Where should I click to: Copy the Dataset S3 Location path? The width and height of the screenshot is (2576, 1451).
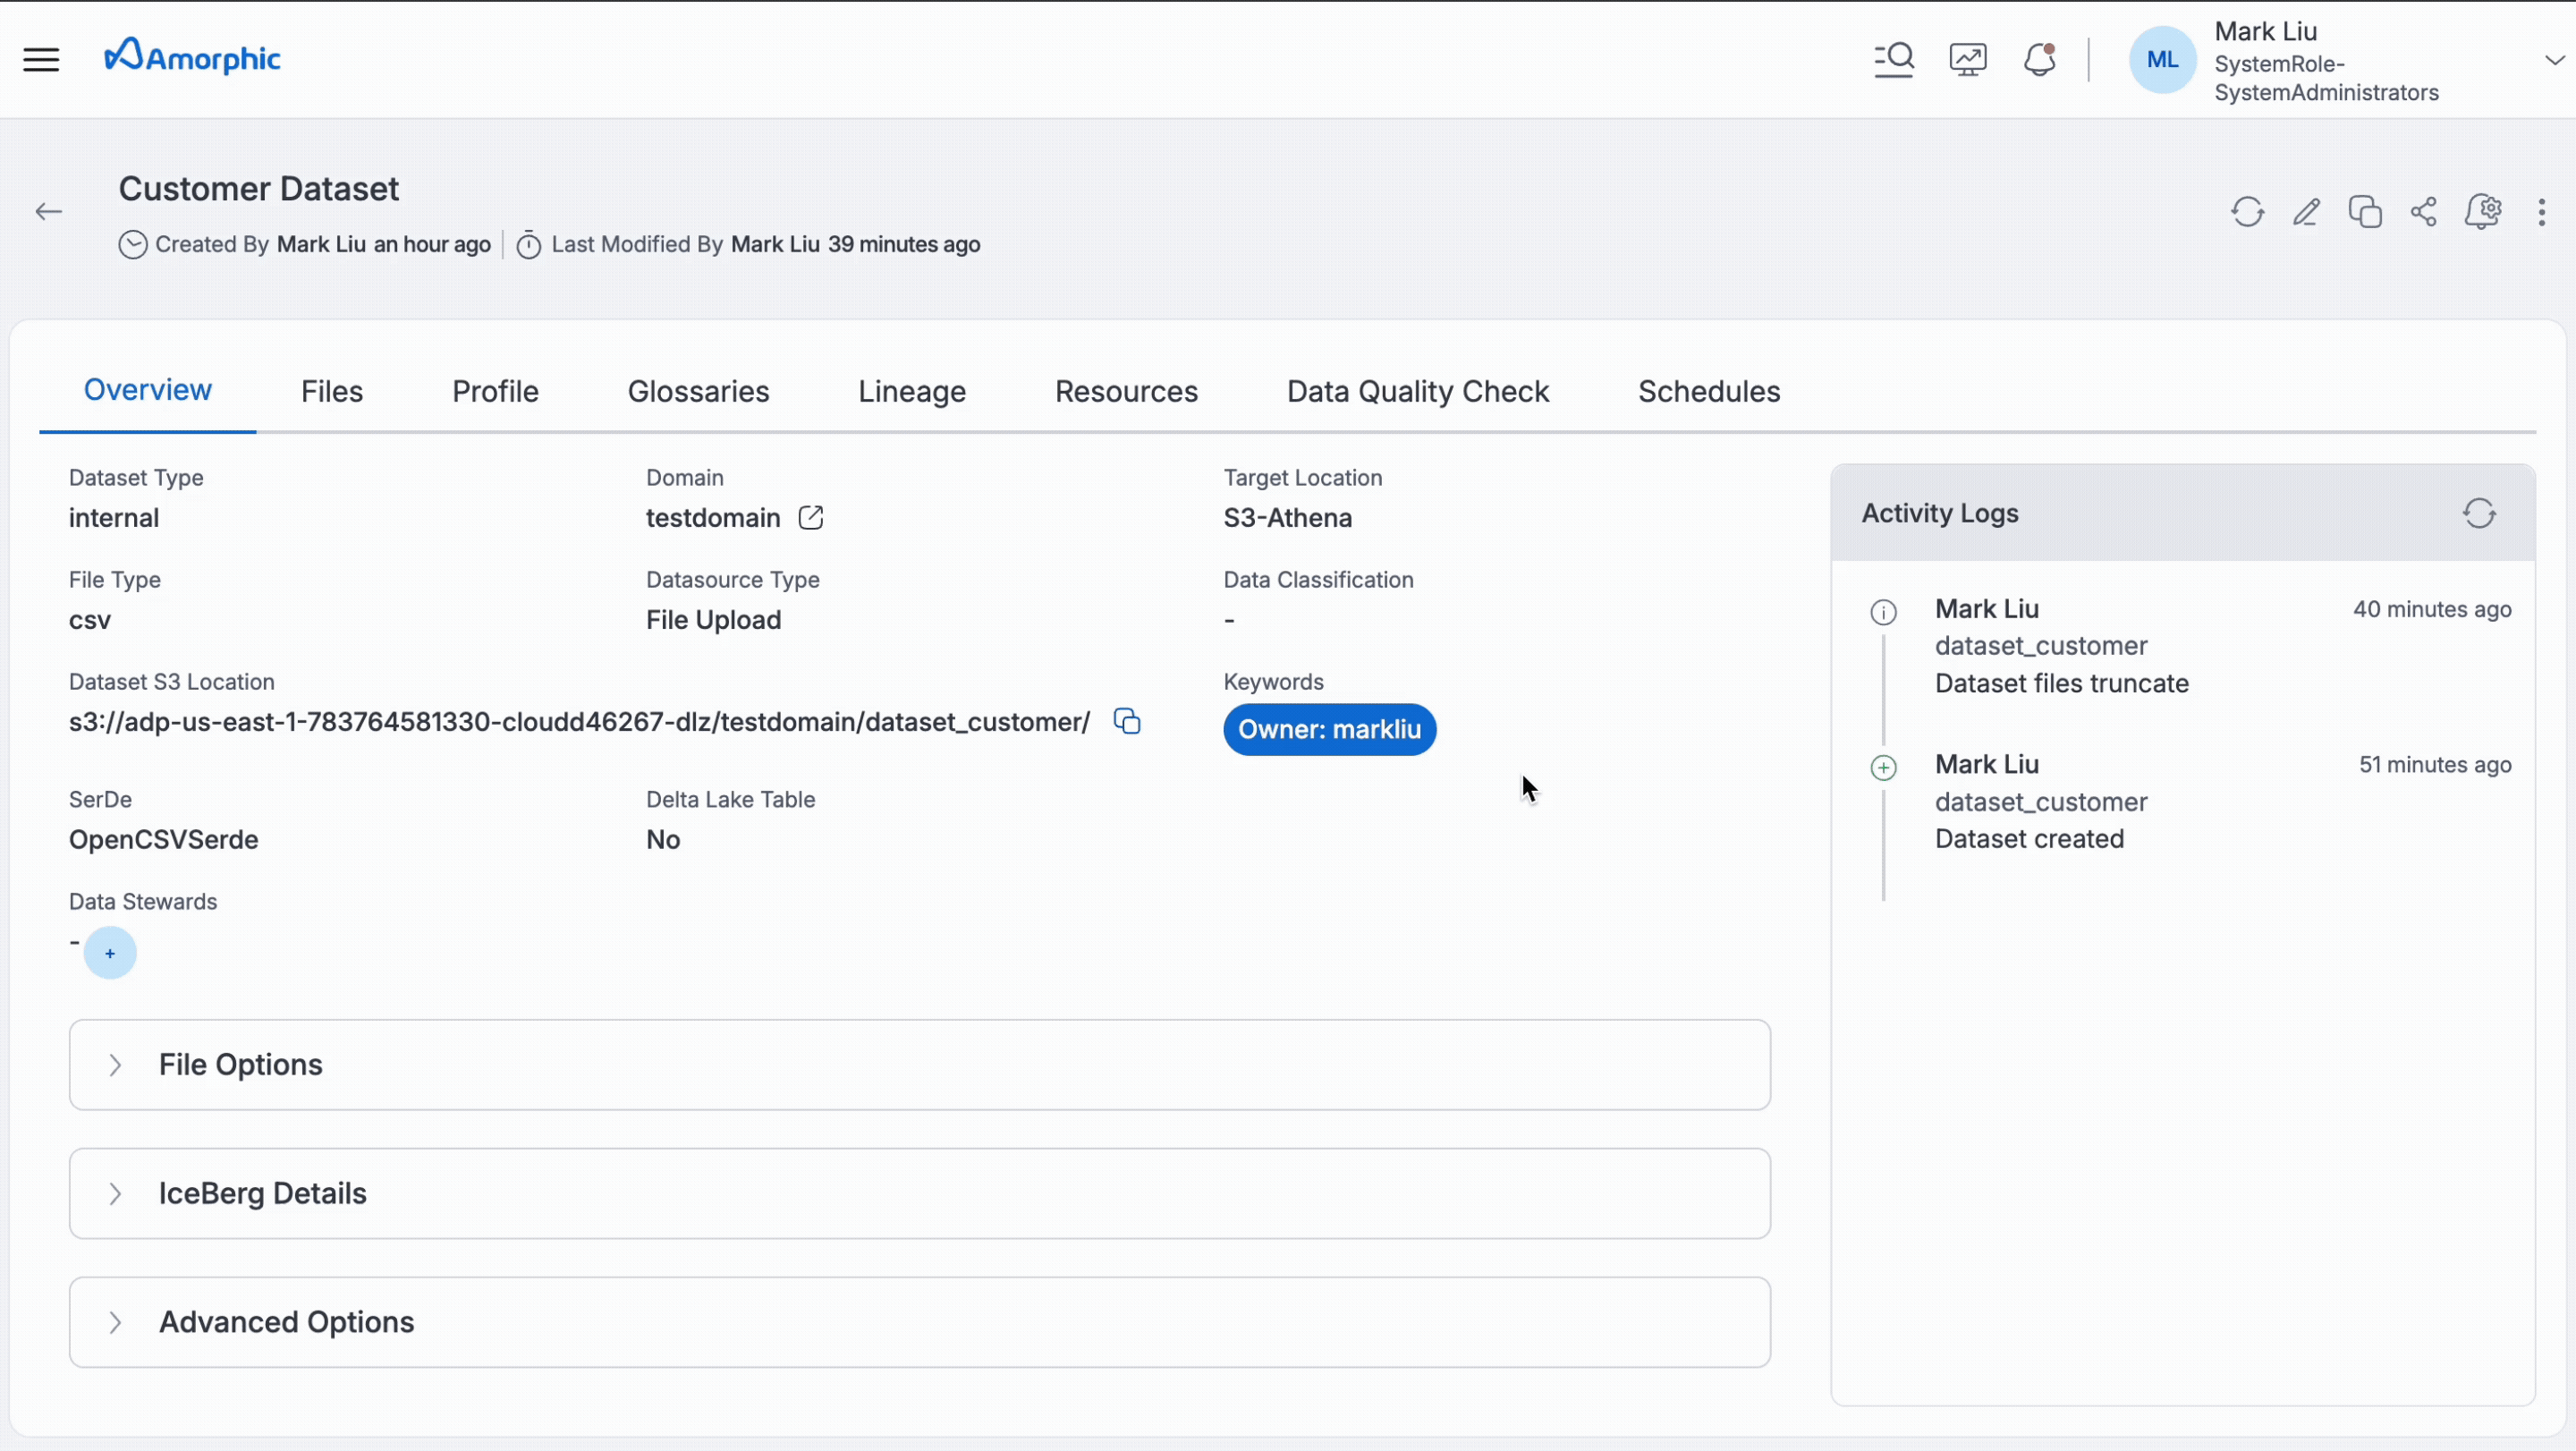pyautogui.click(x=1127, y=721)
